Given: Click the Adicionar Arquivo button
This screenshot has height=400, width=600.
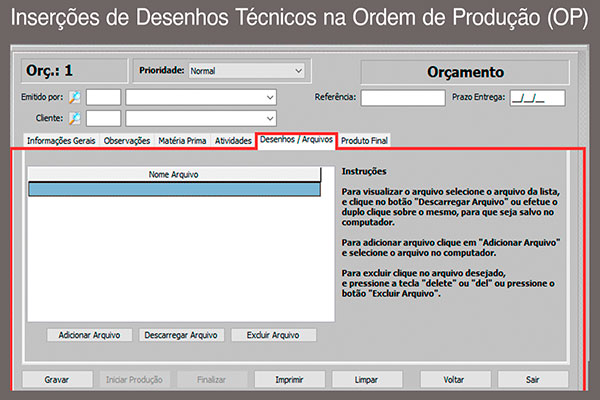Looking at the screenshot, I should pos(90,335).
